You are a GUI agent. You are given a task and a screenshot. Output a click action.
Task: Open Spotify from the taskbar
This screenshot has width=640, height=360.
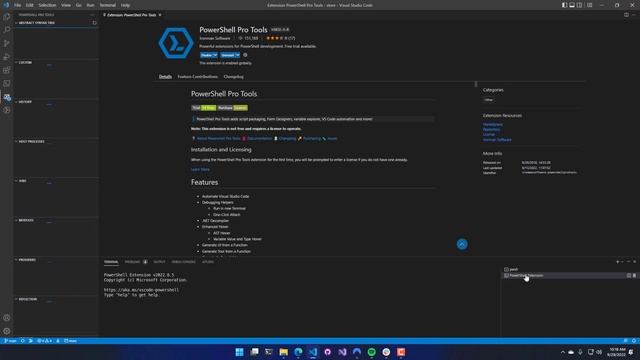pyautogui.click(x=371, y=352)
